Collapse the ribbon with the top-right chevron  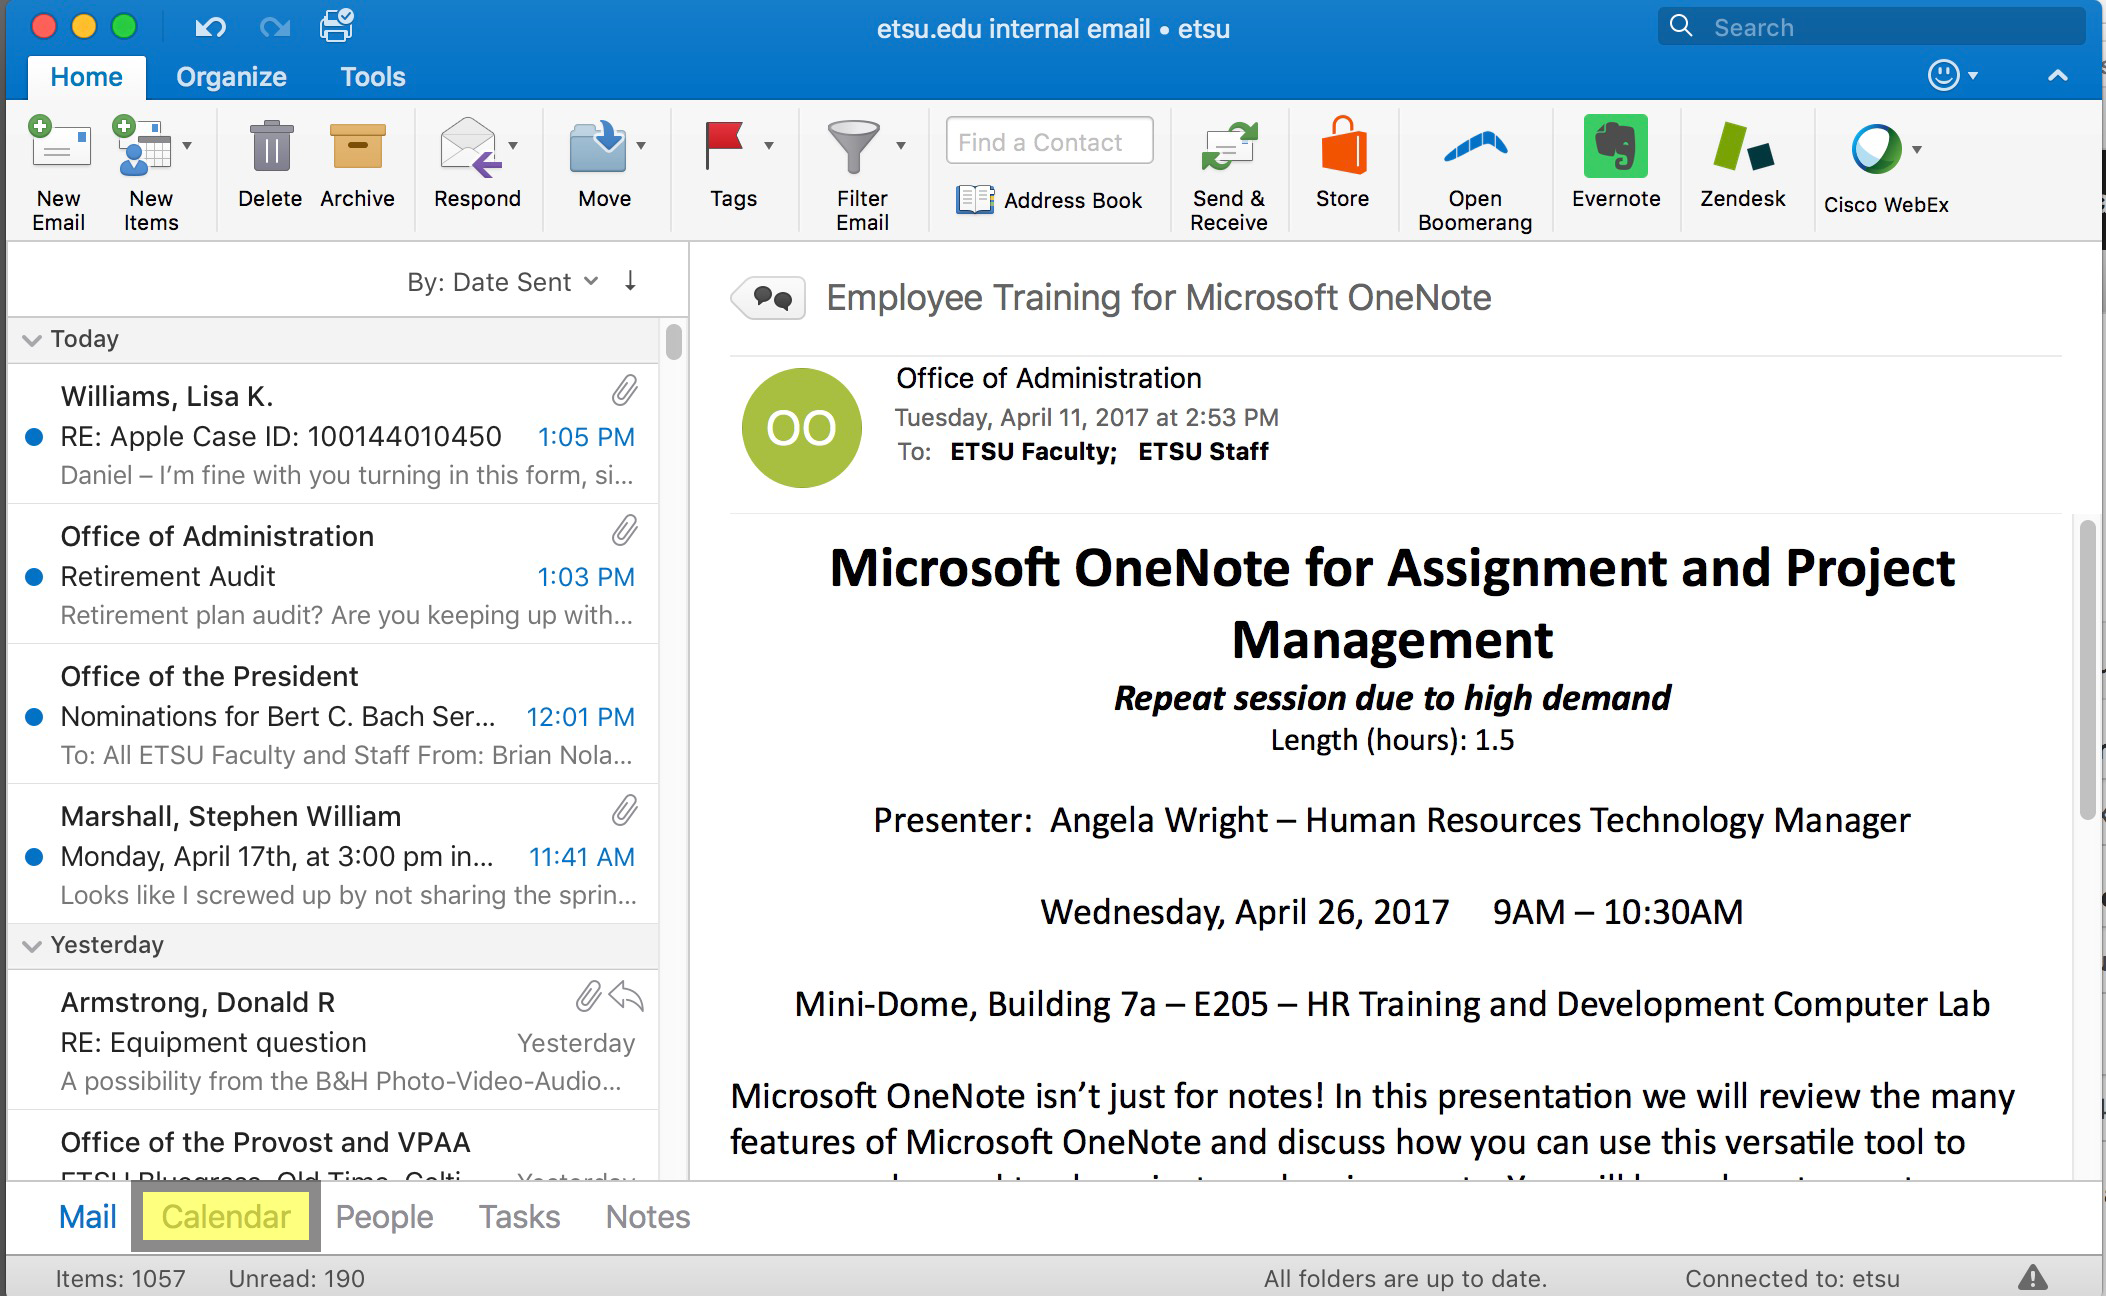pos(2057,76)
